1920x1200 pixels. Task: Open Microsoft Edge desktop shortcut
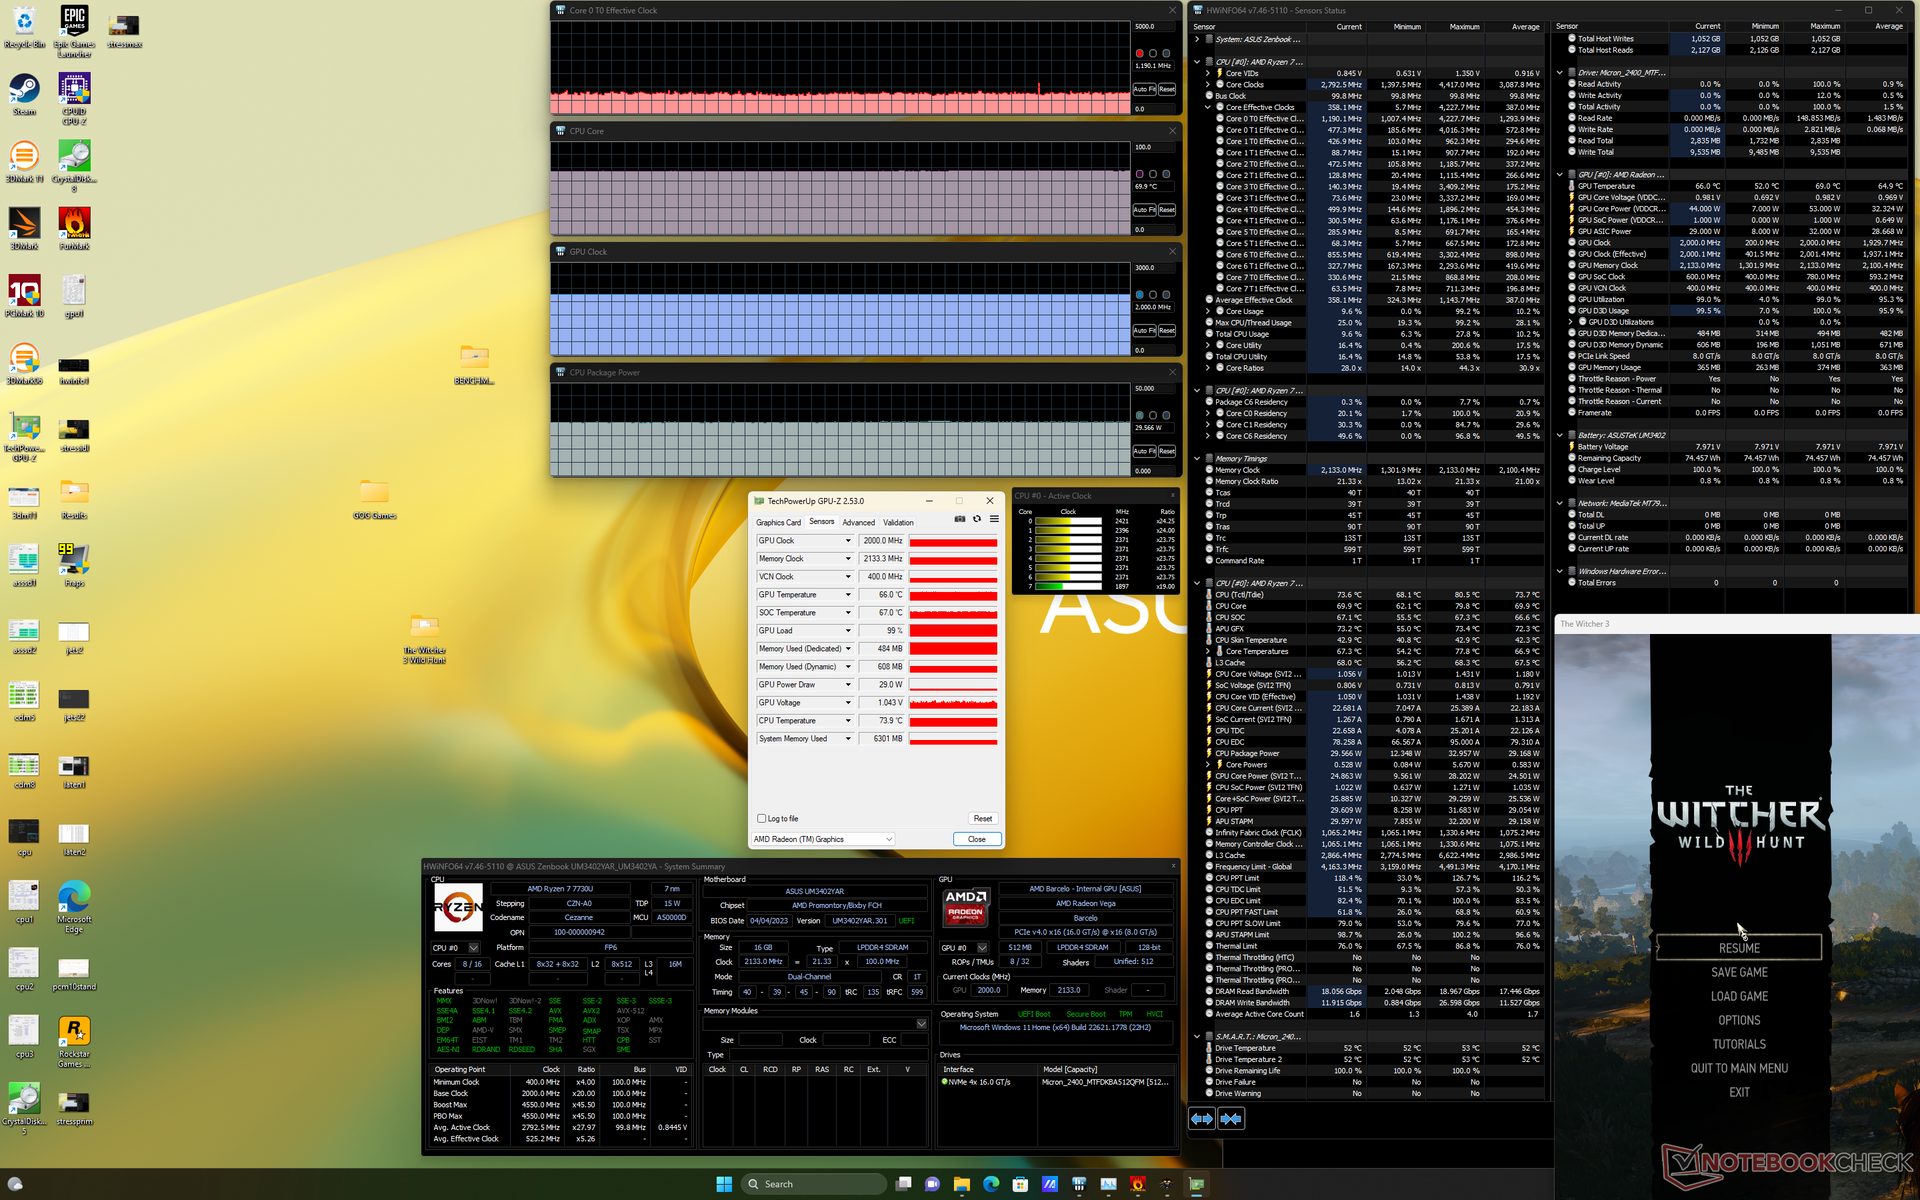click(74, 907)
